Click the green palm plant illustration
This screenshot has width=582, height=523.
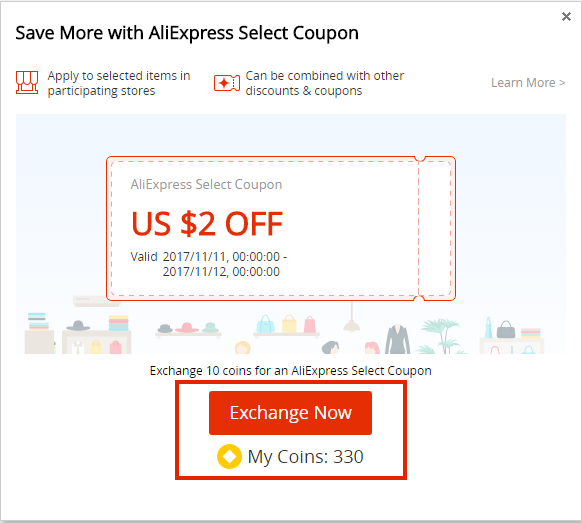(x=441, y=336)
